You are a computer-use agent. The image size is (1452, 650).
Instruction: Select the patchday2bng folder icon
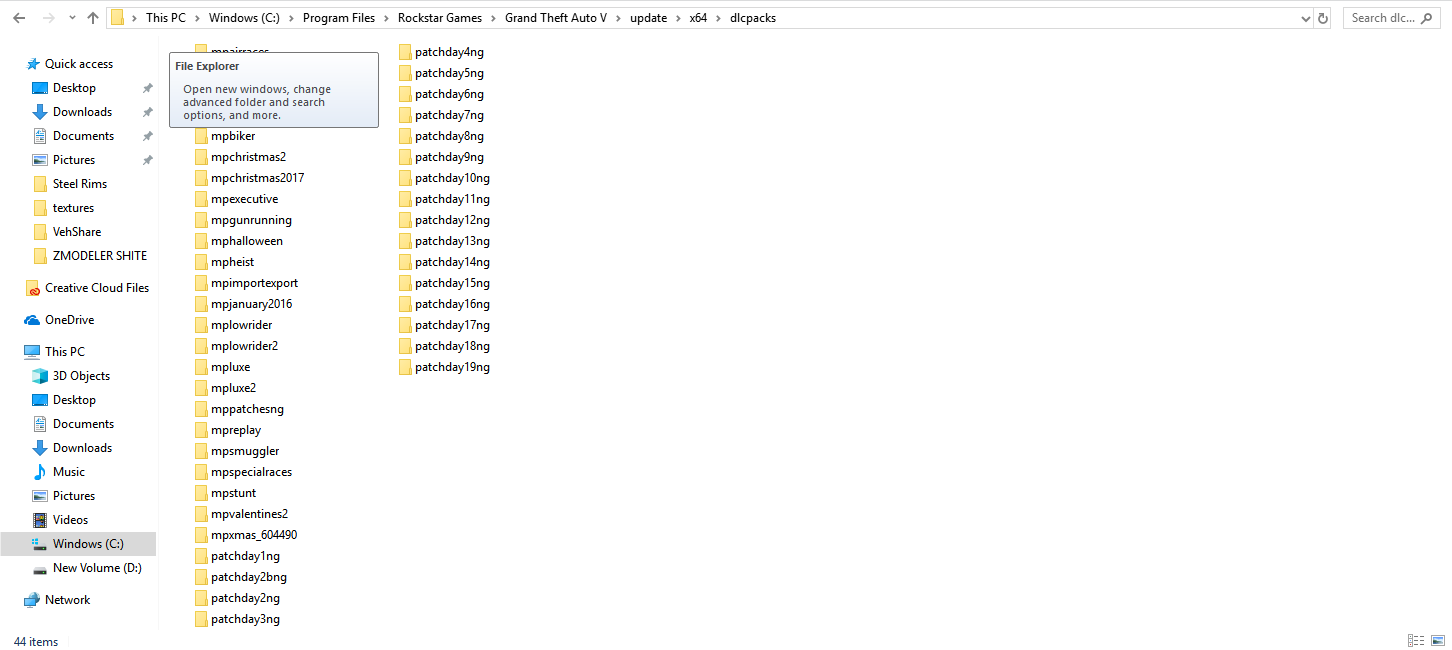(x=201, y=577)
